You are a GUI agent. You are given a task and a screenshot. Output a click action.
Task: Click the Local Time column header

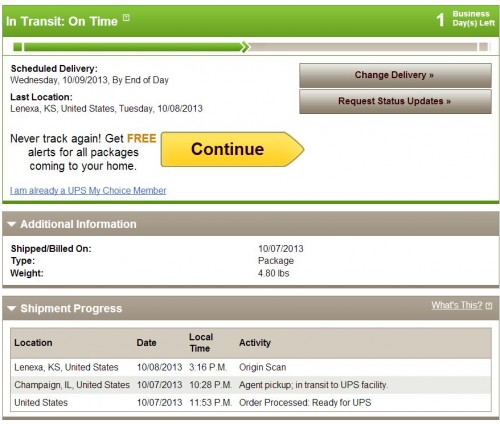coord(201,343)
